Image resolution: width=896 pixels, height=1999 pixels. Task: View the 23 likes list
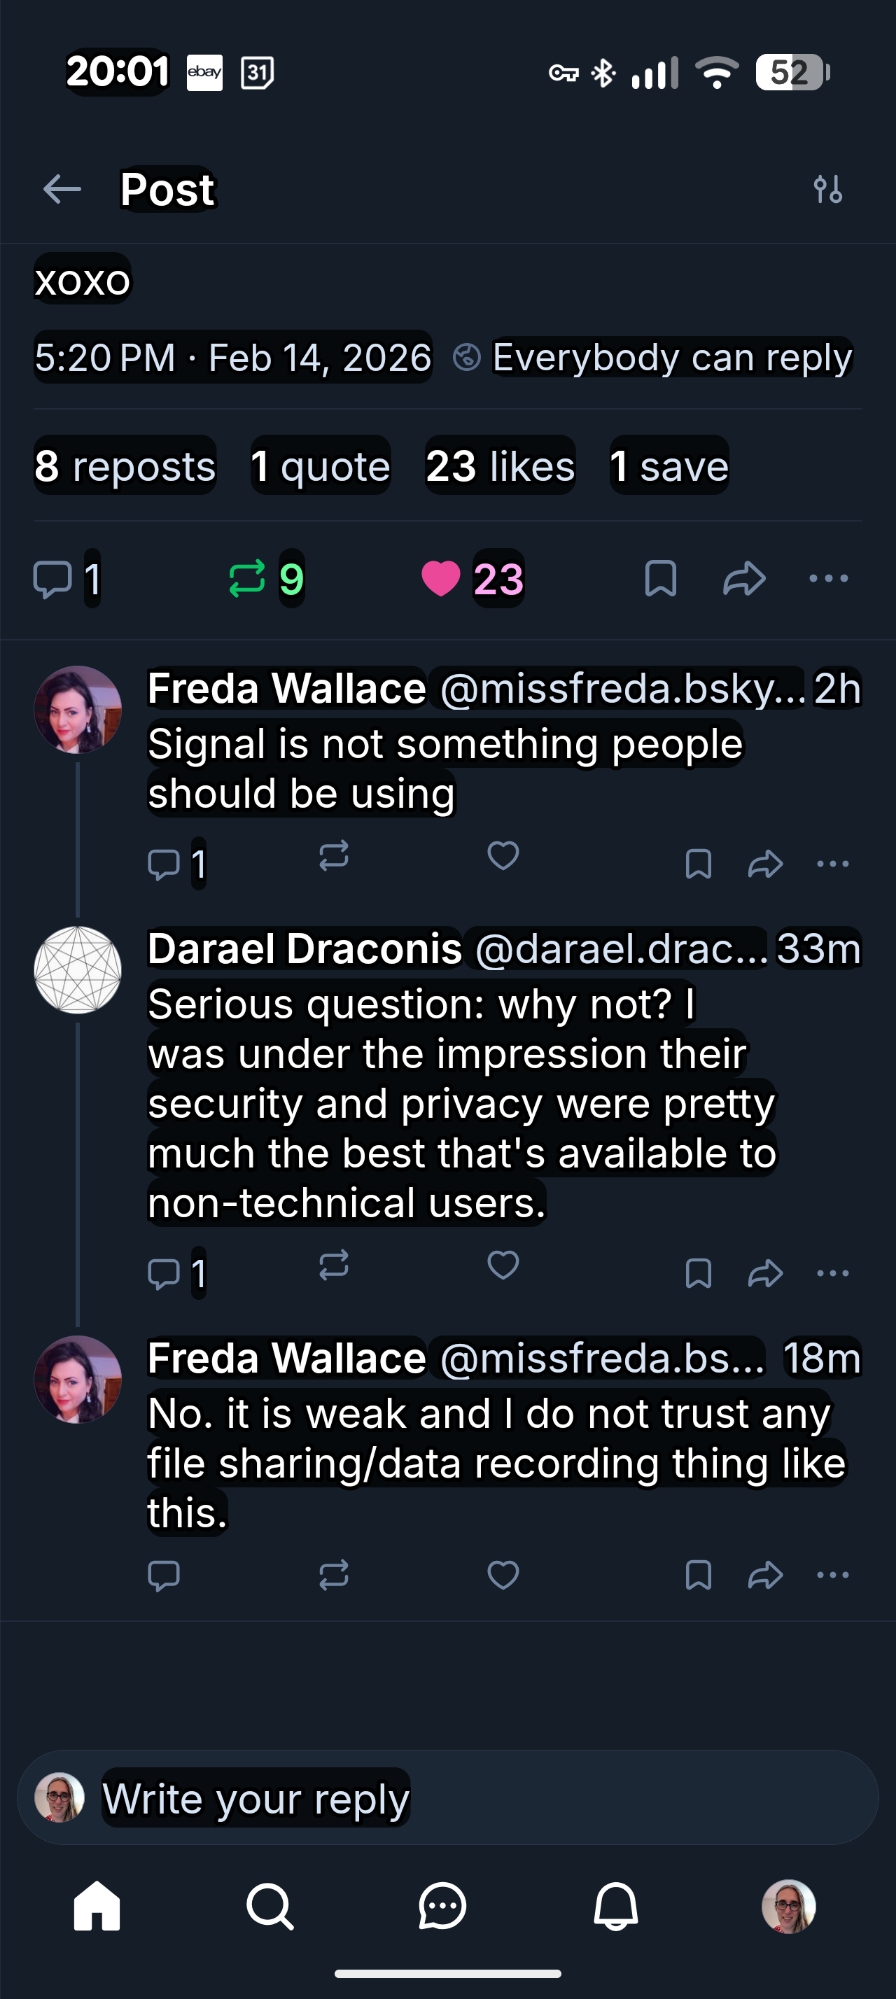click(x=500, y=467)
